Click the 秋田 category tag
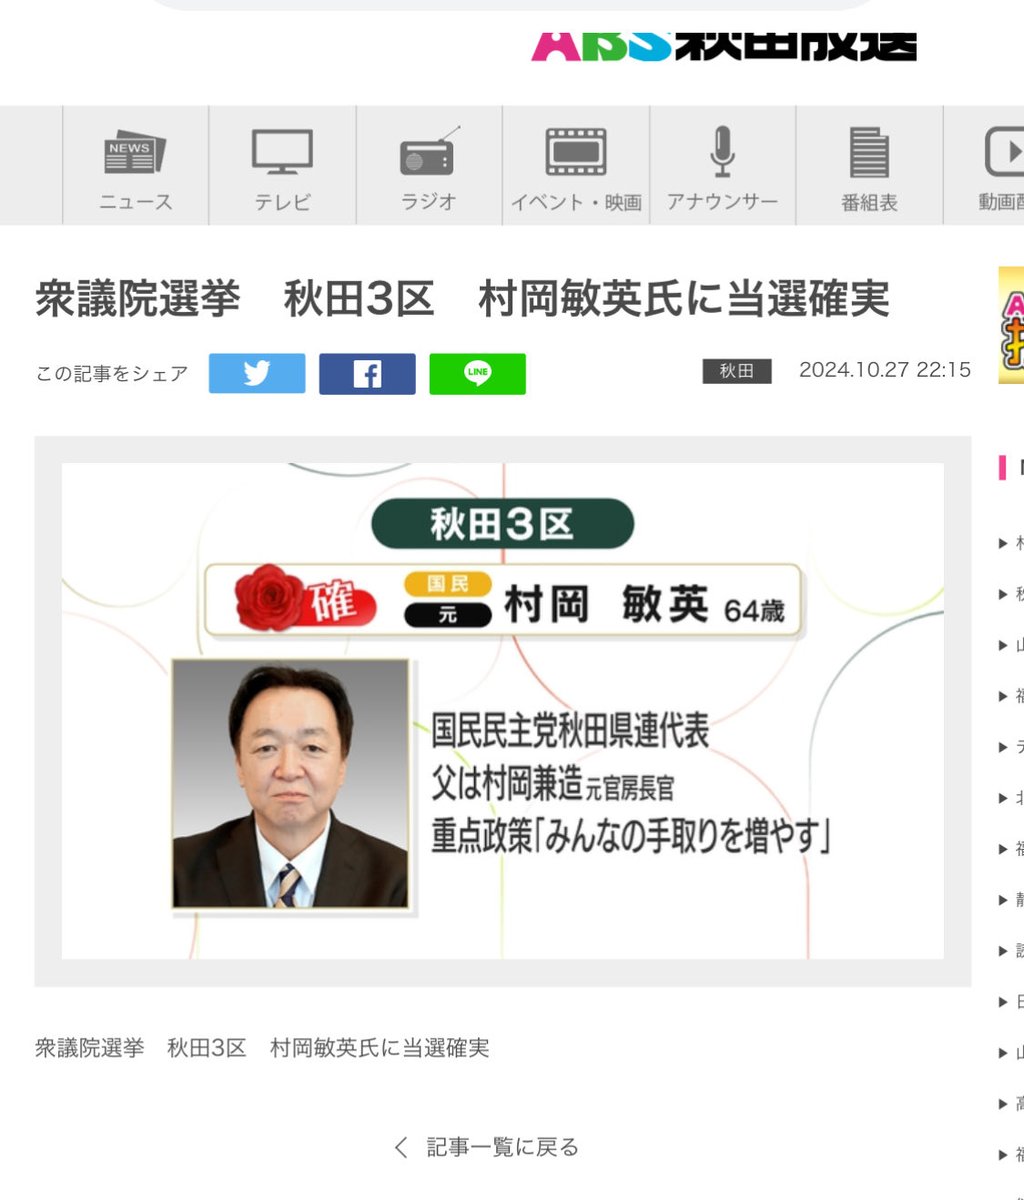 click(737, 371)
